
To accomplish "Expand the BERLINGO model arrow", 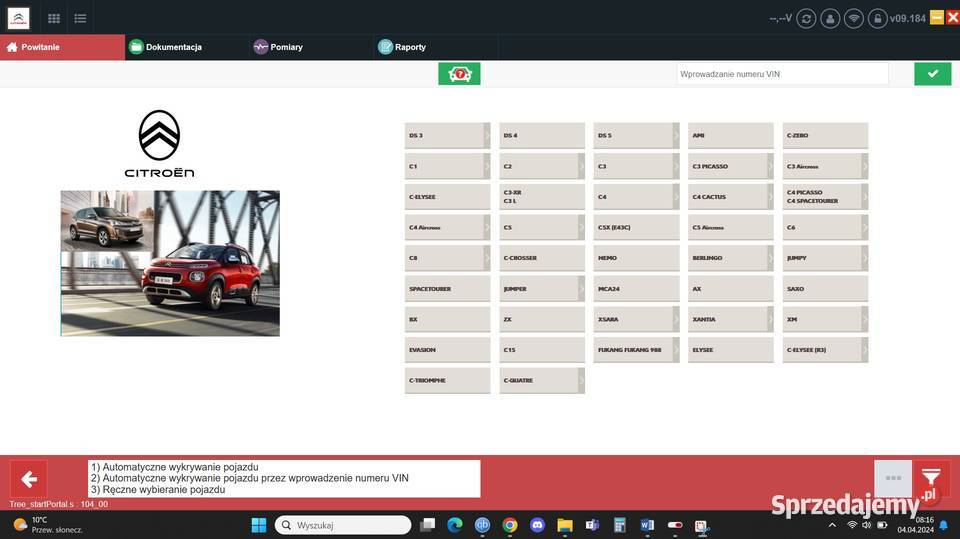I will click(770, 258).
